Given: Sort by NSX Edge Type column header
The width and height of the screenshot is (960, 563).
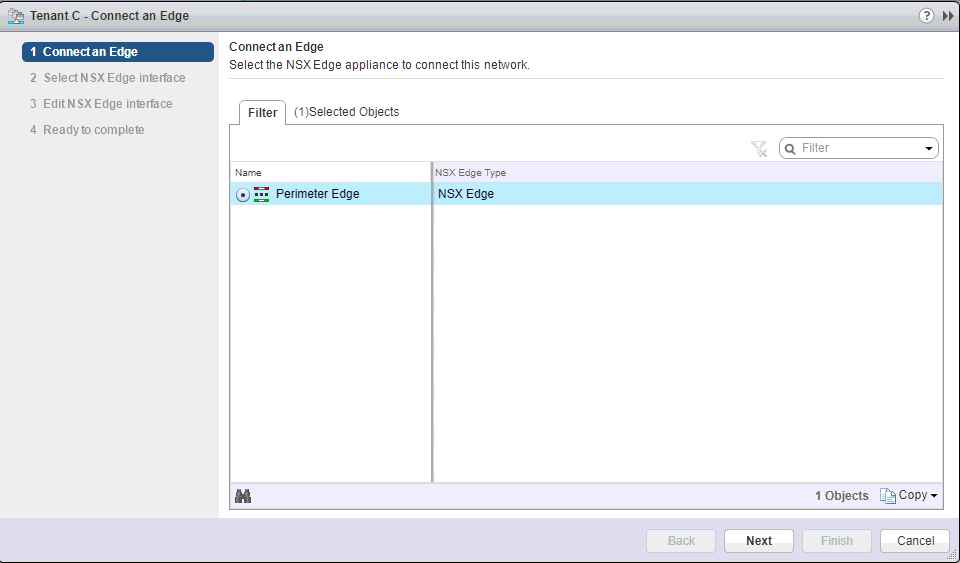Looking at the screenshot, I should coord(688,173).
